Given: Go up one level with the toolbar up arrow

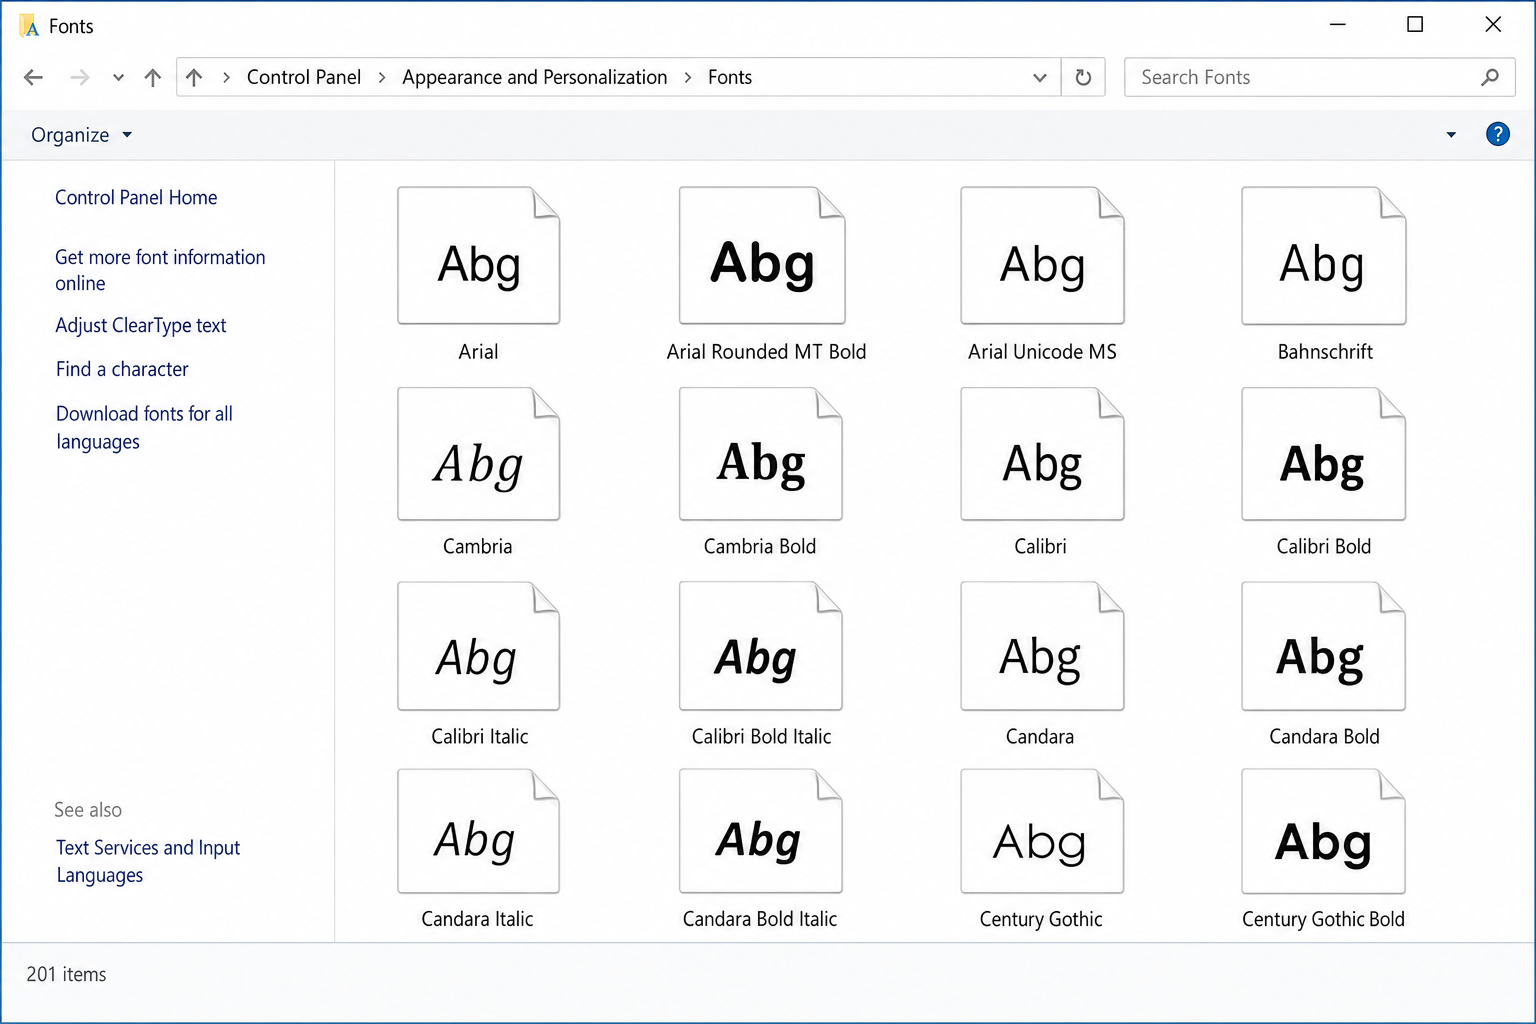Looking at the screenshot, I should (153, 77).
